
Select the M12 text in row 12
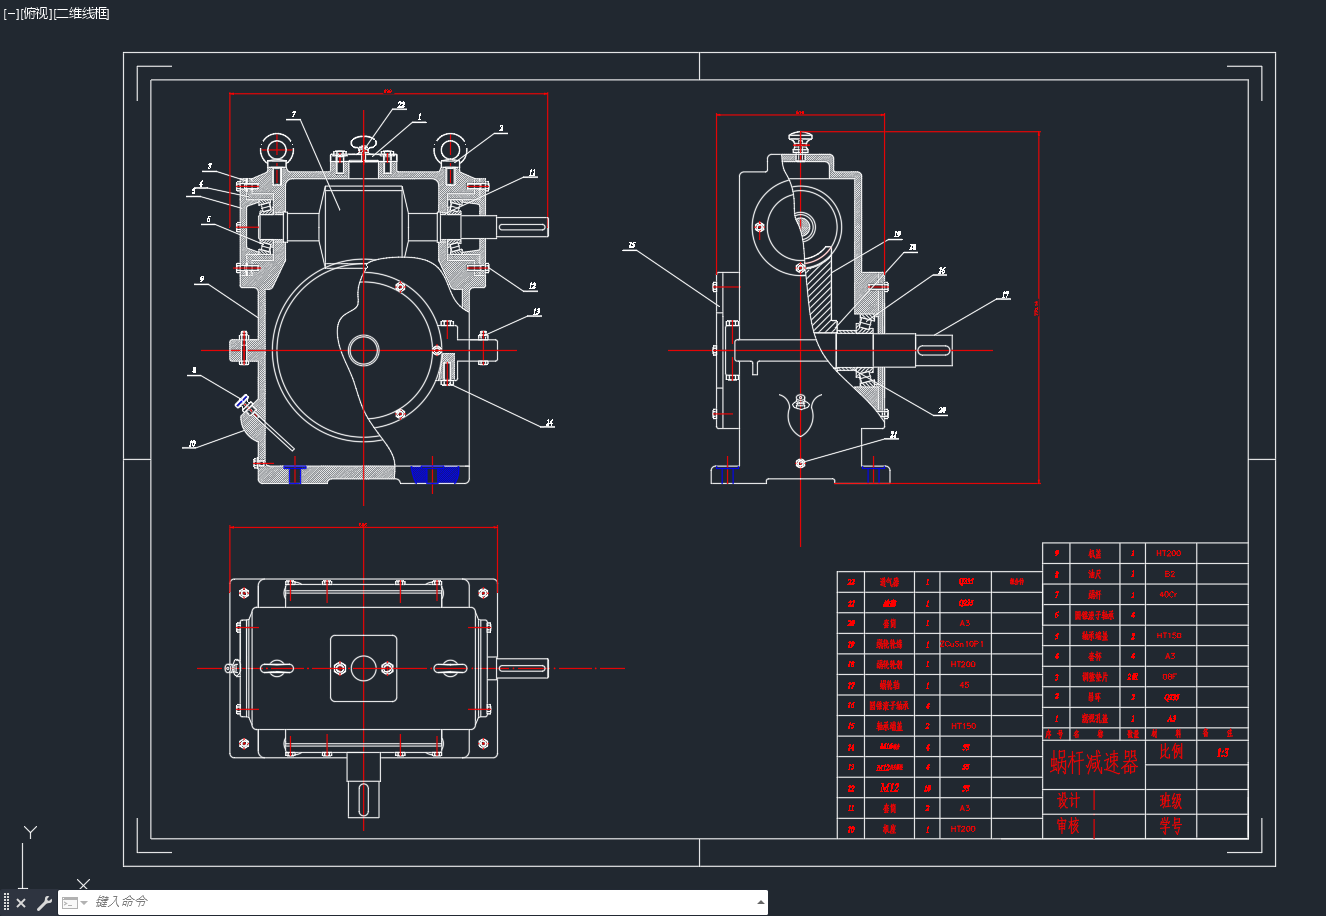click(x=889, y=788)
